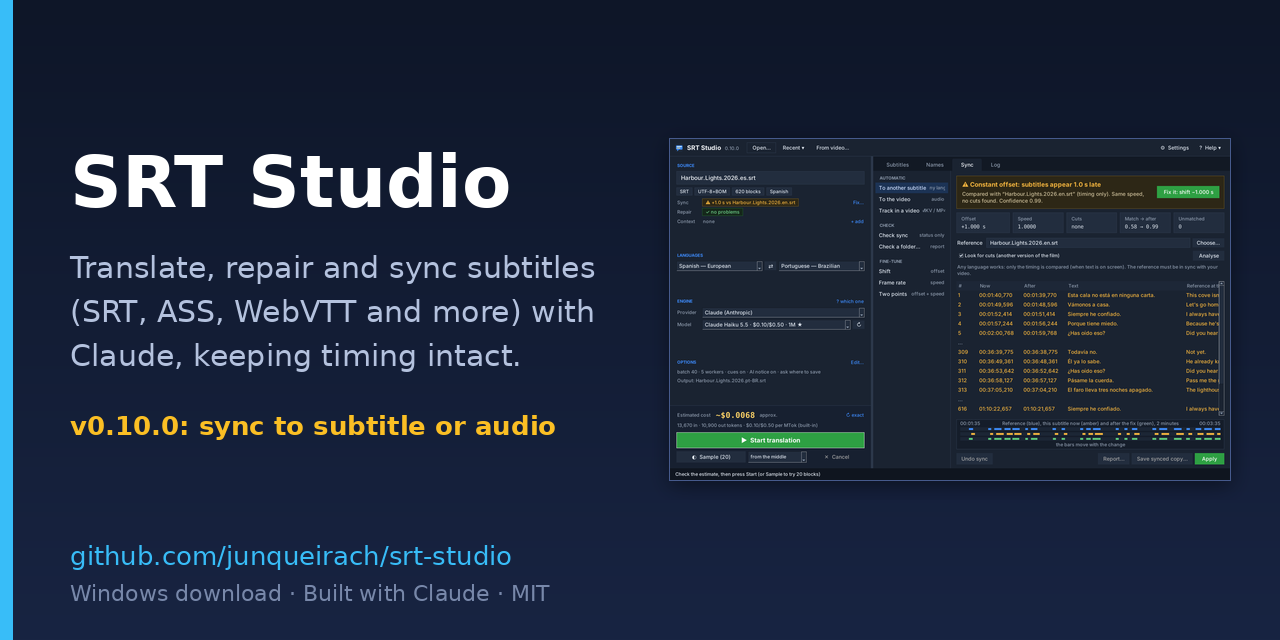
Task: Click the timing comparison bars timeline
Action: (1090, 433)
